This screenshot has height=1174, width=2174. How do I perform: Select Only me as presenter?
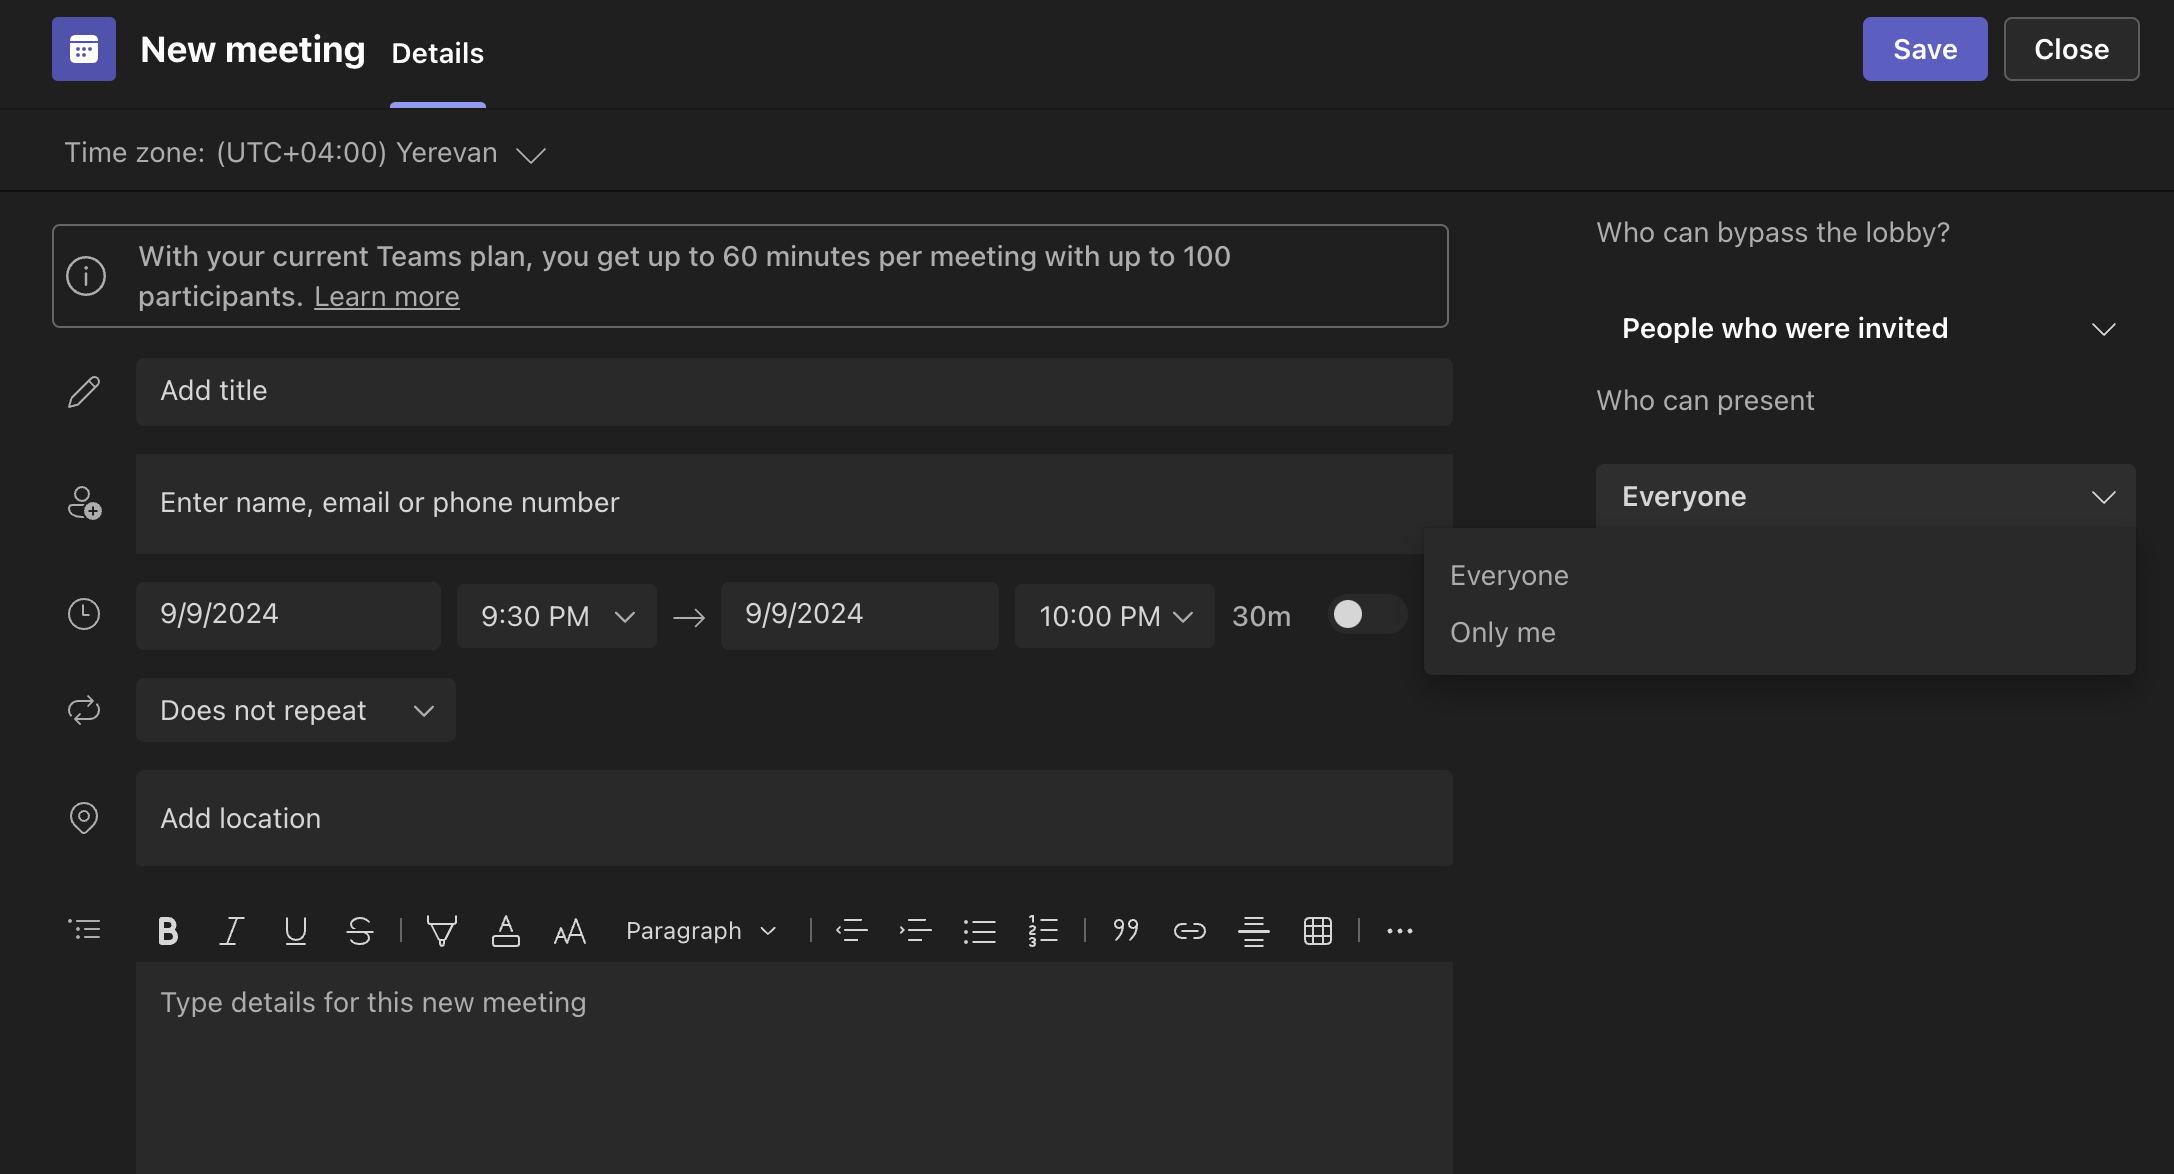(1502, 632)
